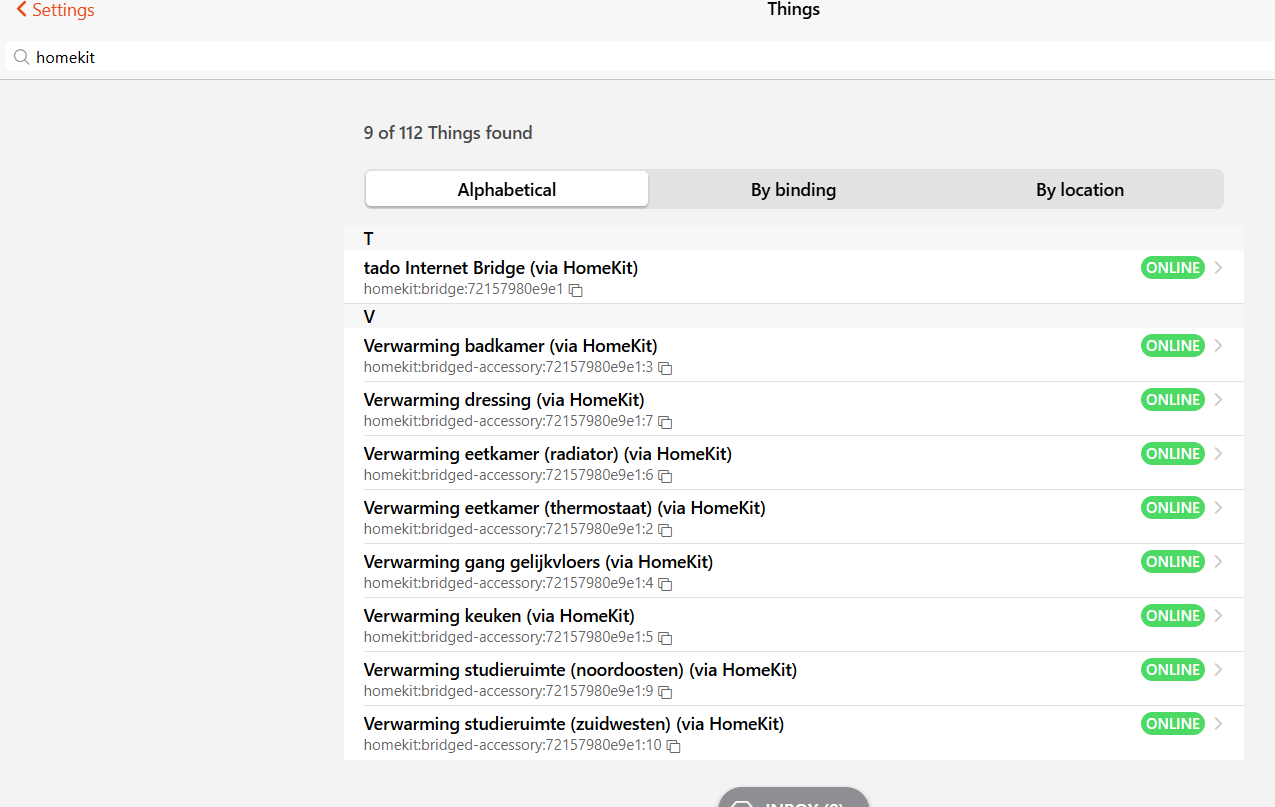Open the tado Internet Bridge thing
This screenshot has width=1275, height=807.
click(794, 277)
